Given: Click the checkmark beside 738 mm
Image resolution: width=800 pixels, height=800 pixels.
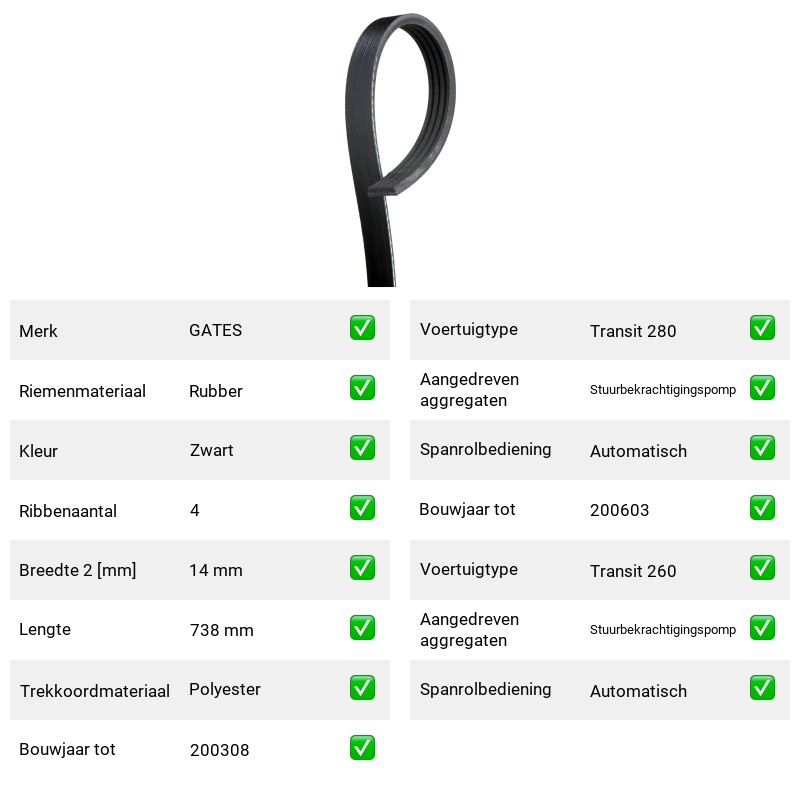Looking at the screenshot, I should tap(362, 628).
